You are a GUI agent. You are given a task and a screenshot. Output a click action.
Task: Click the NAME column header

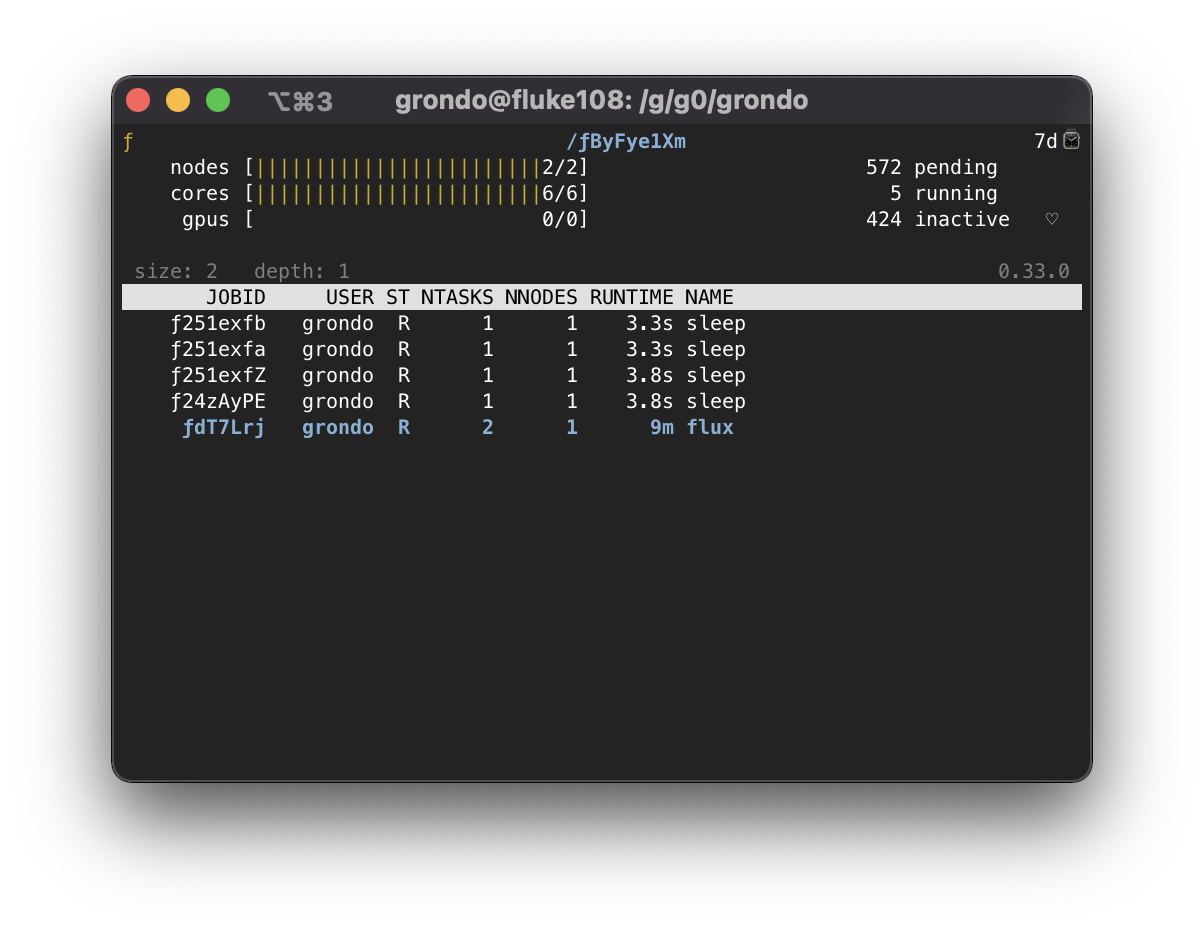(710, 297)
